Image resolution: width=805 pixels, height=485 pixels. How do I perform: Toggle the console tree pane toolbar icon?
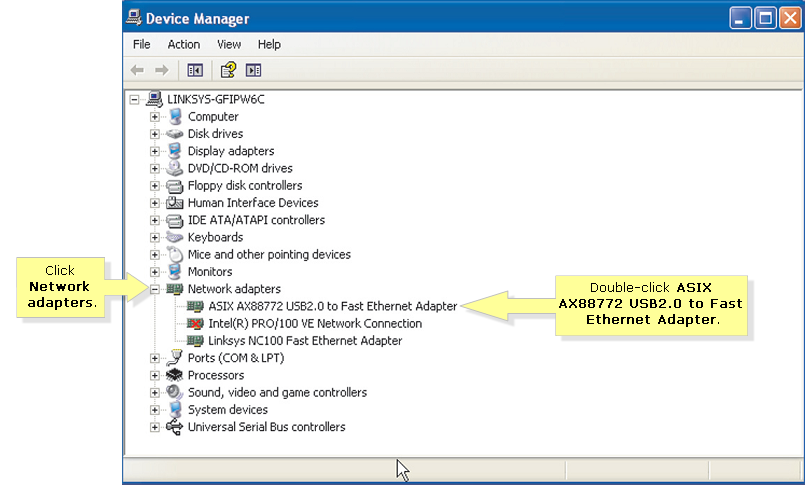coord(195,70)
